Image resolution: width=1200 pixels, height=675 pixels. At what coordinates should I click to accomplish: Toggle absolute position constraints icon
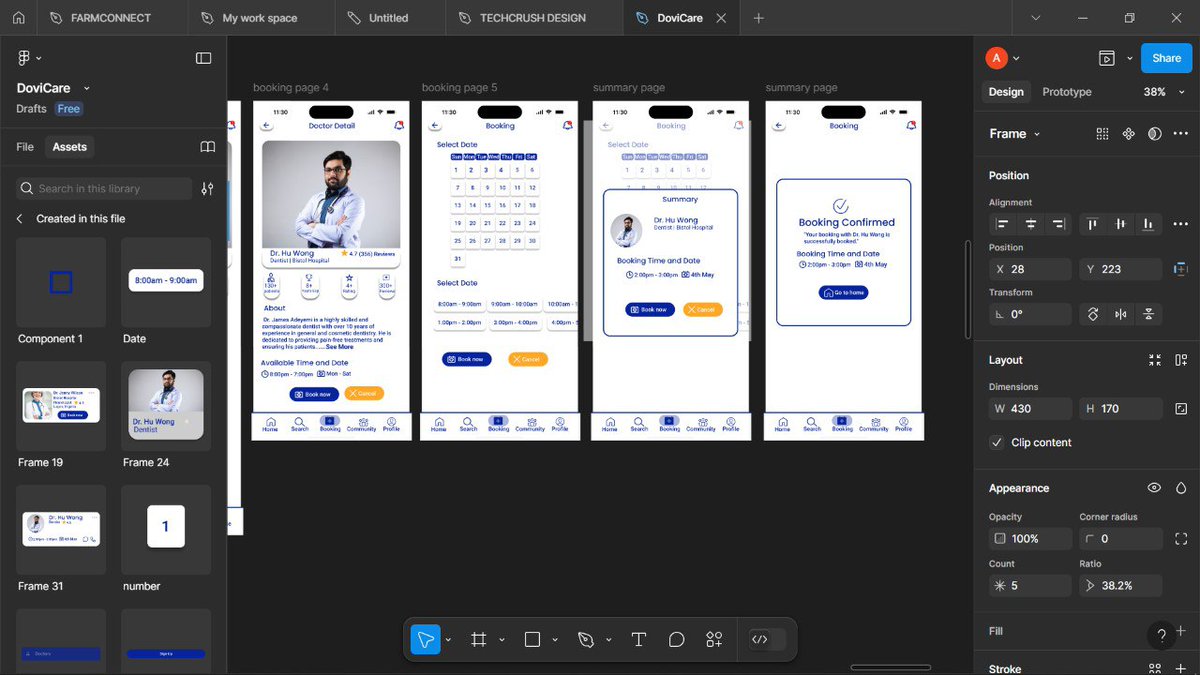pyautogui.click(x=1181, y=269)
